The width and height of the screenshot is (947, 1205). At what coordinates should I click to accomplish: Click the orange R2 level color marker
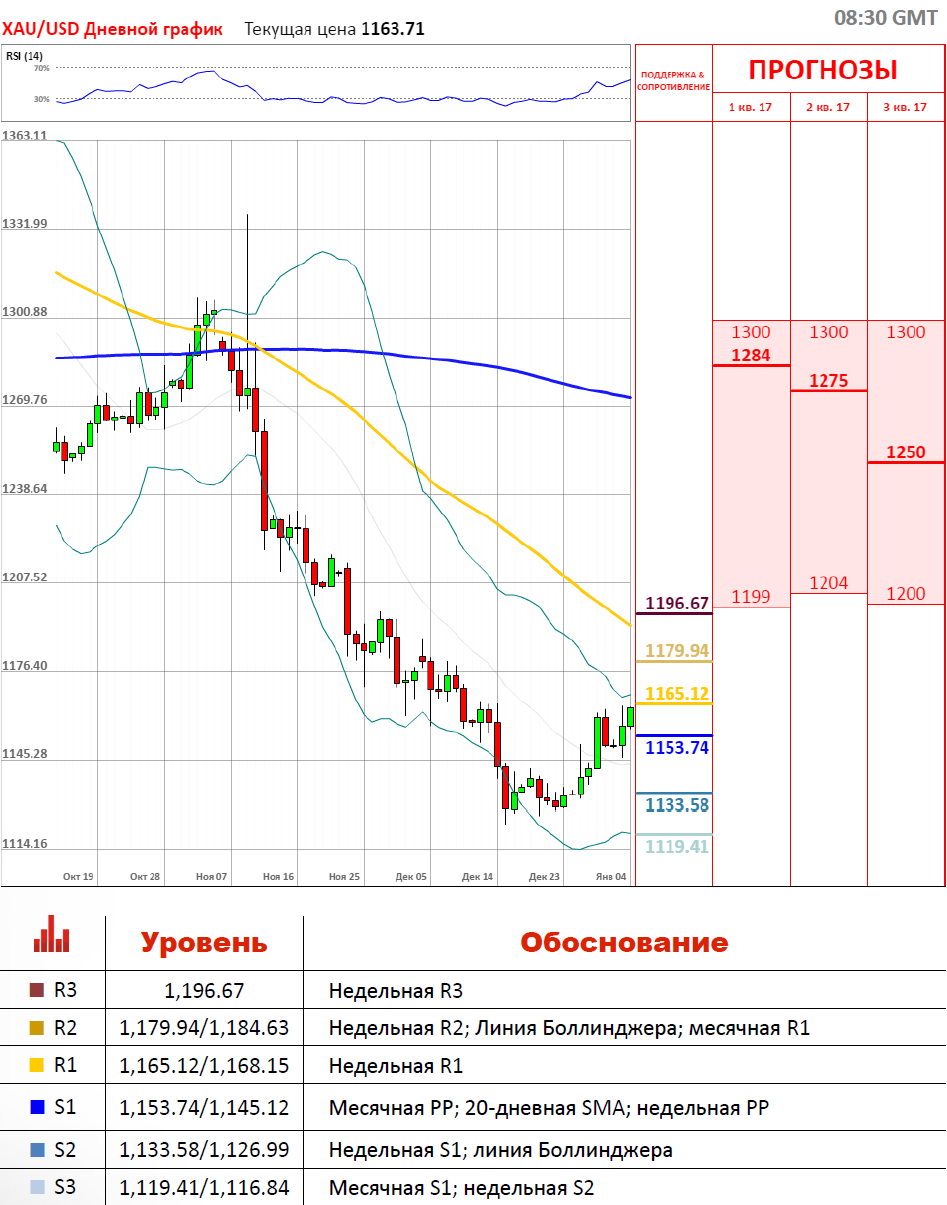coord(37,1028)
